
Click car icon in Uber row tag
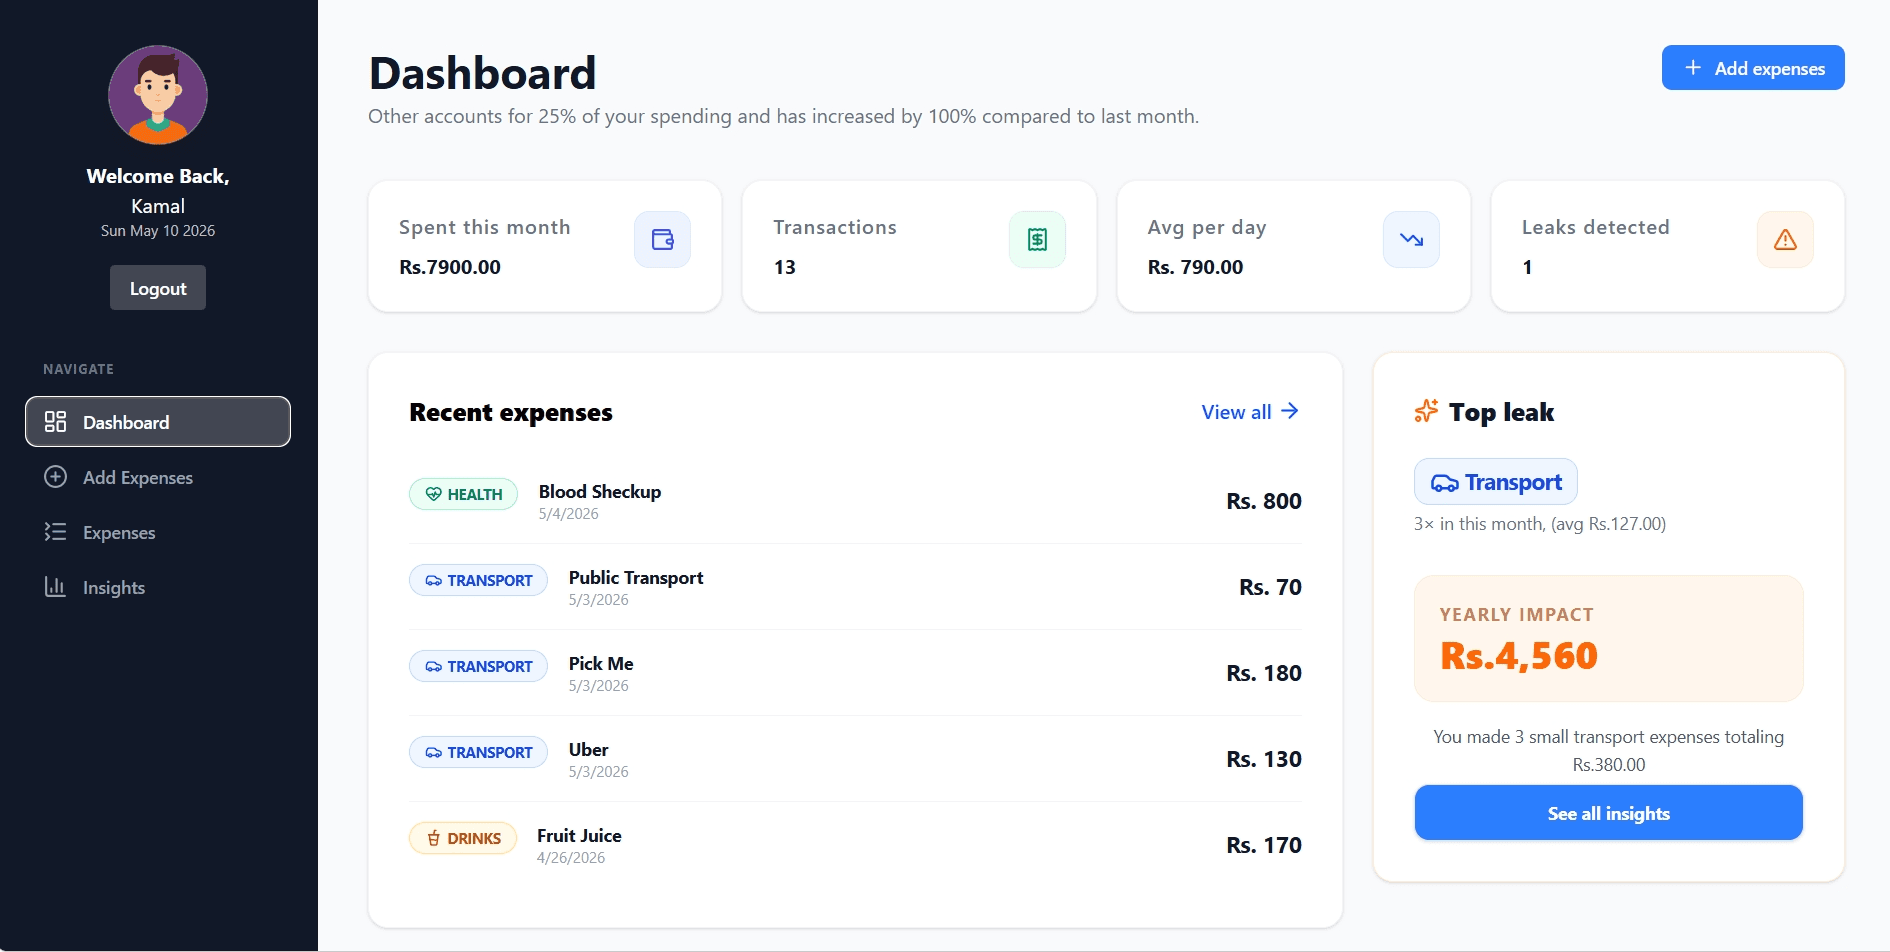click(433, 752)
